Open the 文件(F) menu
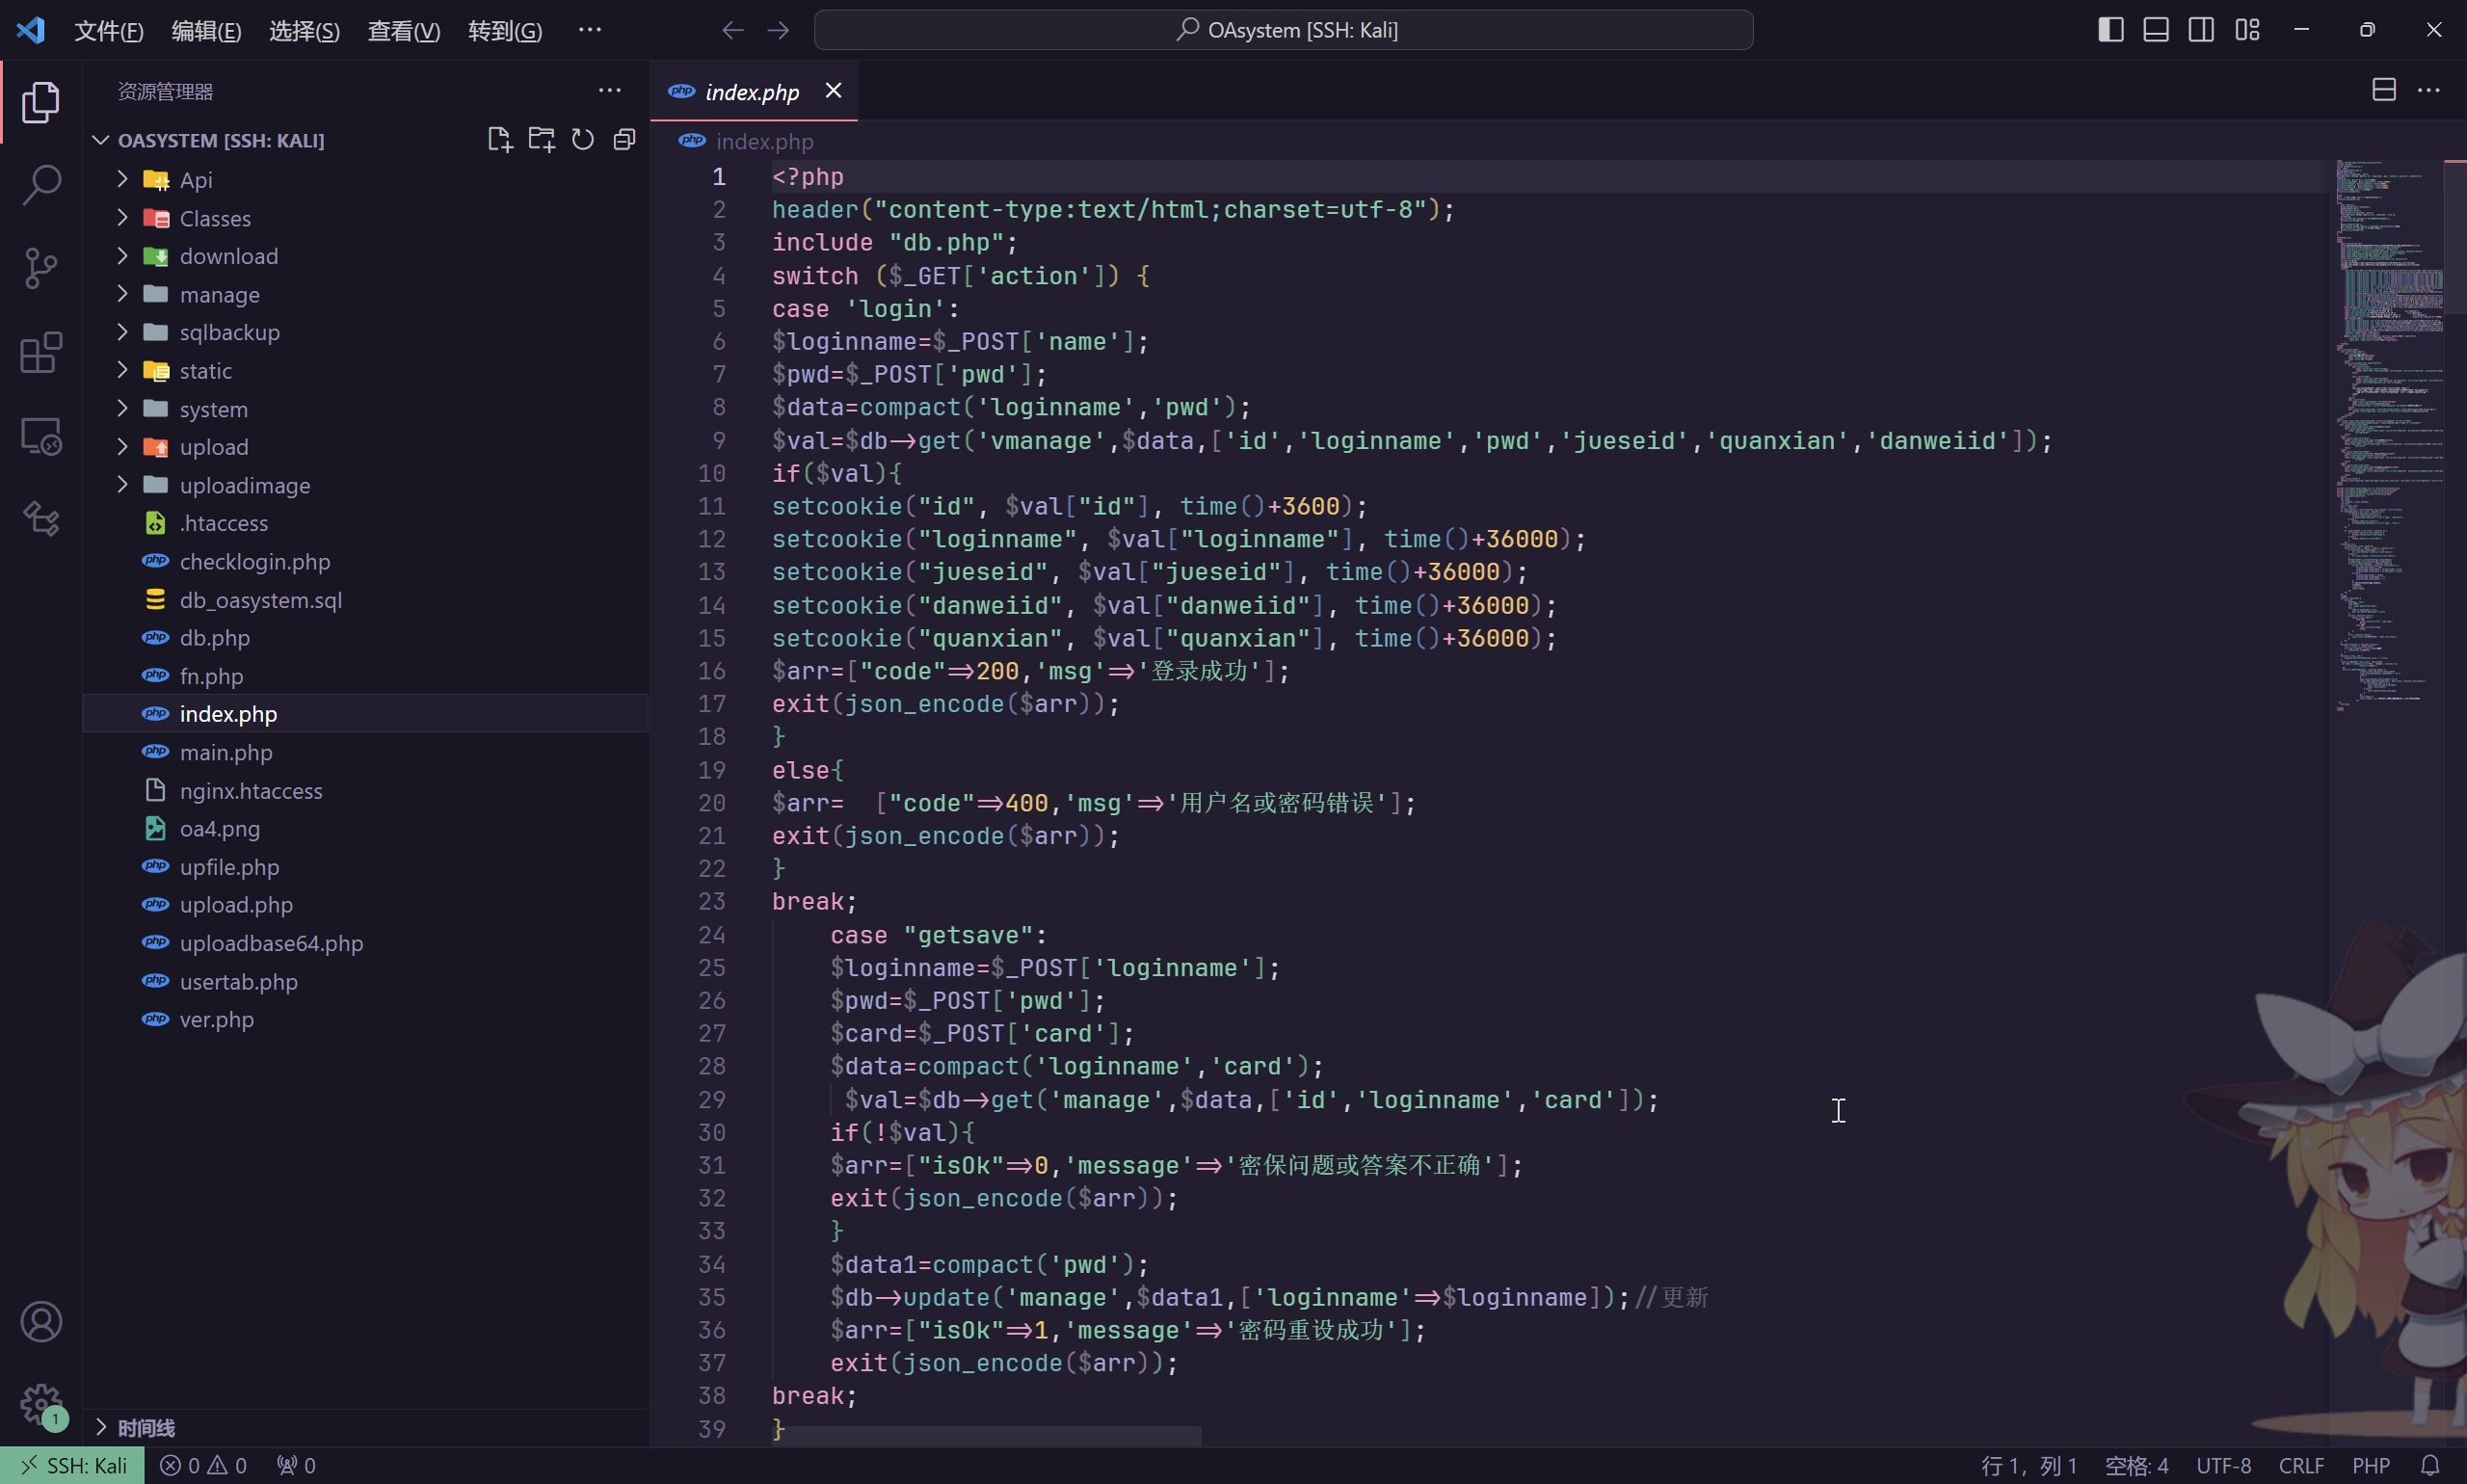The height and width of the screenshot is (1484, 2467). coord(109,30)
